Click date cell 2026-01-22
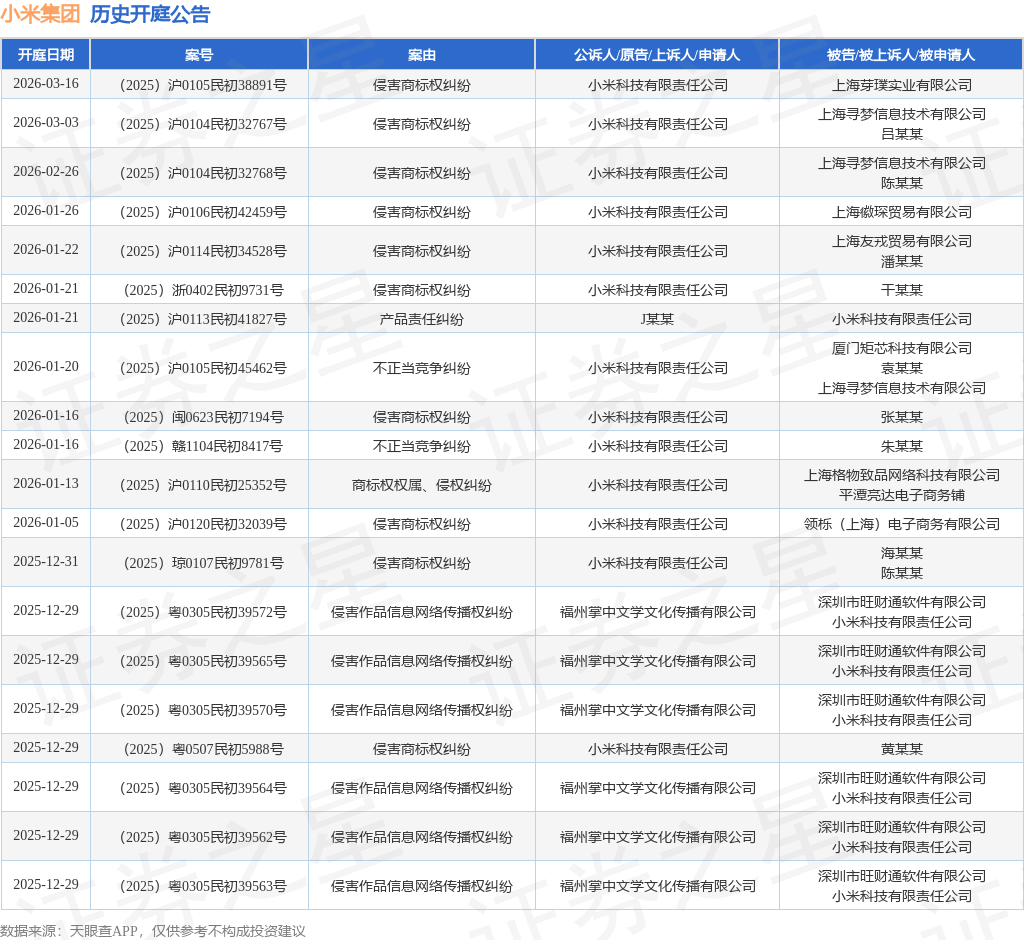The width and height of the screenshot is (1024, 940). click(x=46, y=250)
